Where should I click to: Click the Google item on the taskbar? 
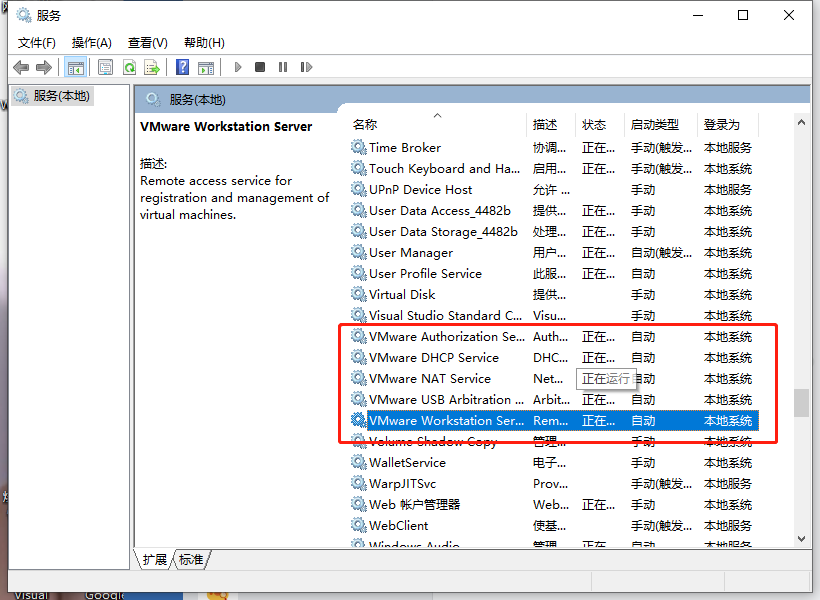tap(104, 595)
